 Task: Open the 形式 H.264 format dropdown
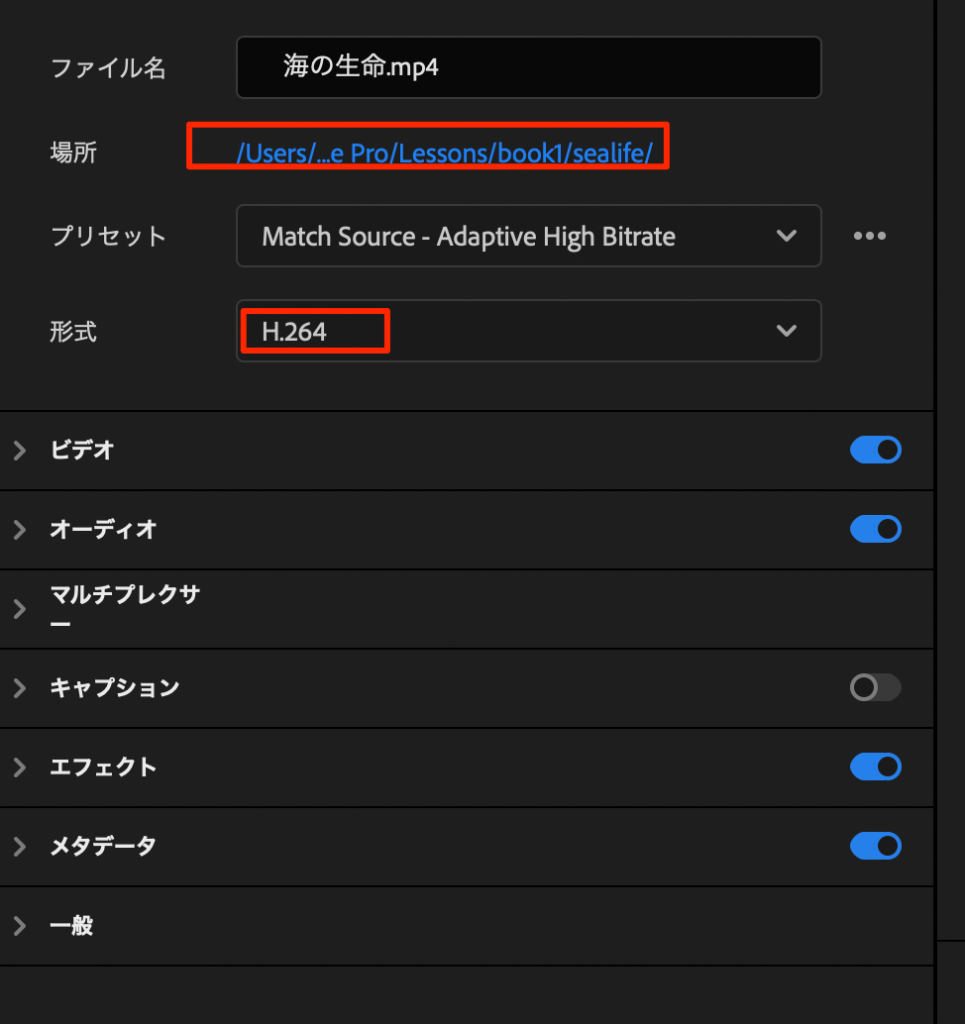click(528, 331)
